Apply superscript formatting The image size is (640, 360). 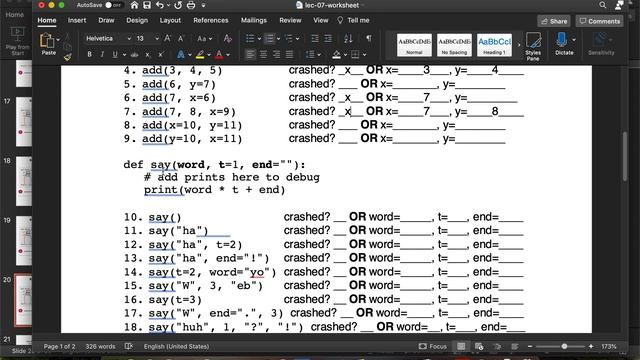point(160,55)
